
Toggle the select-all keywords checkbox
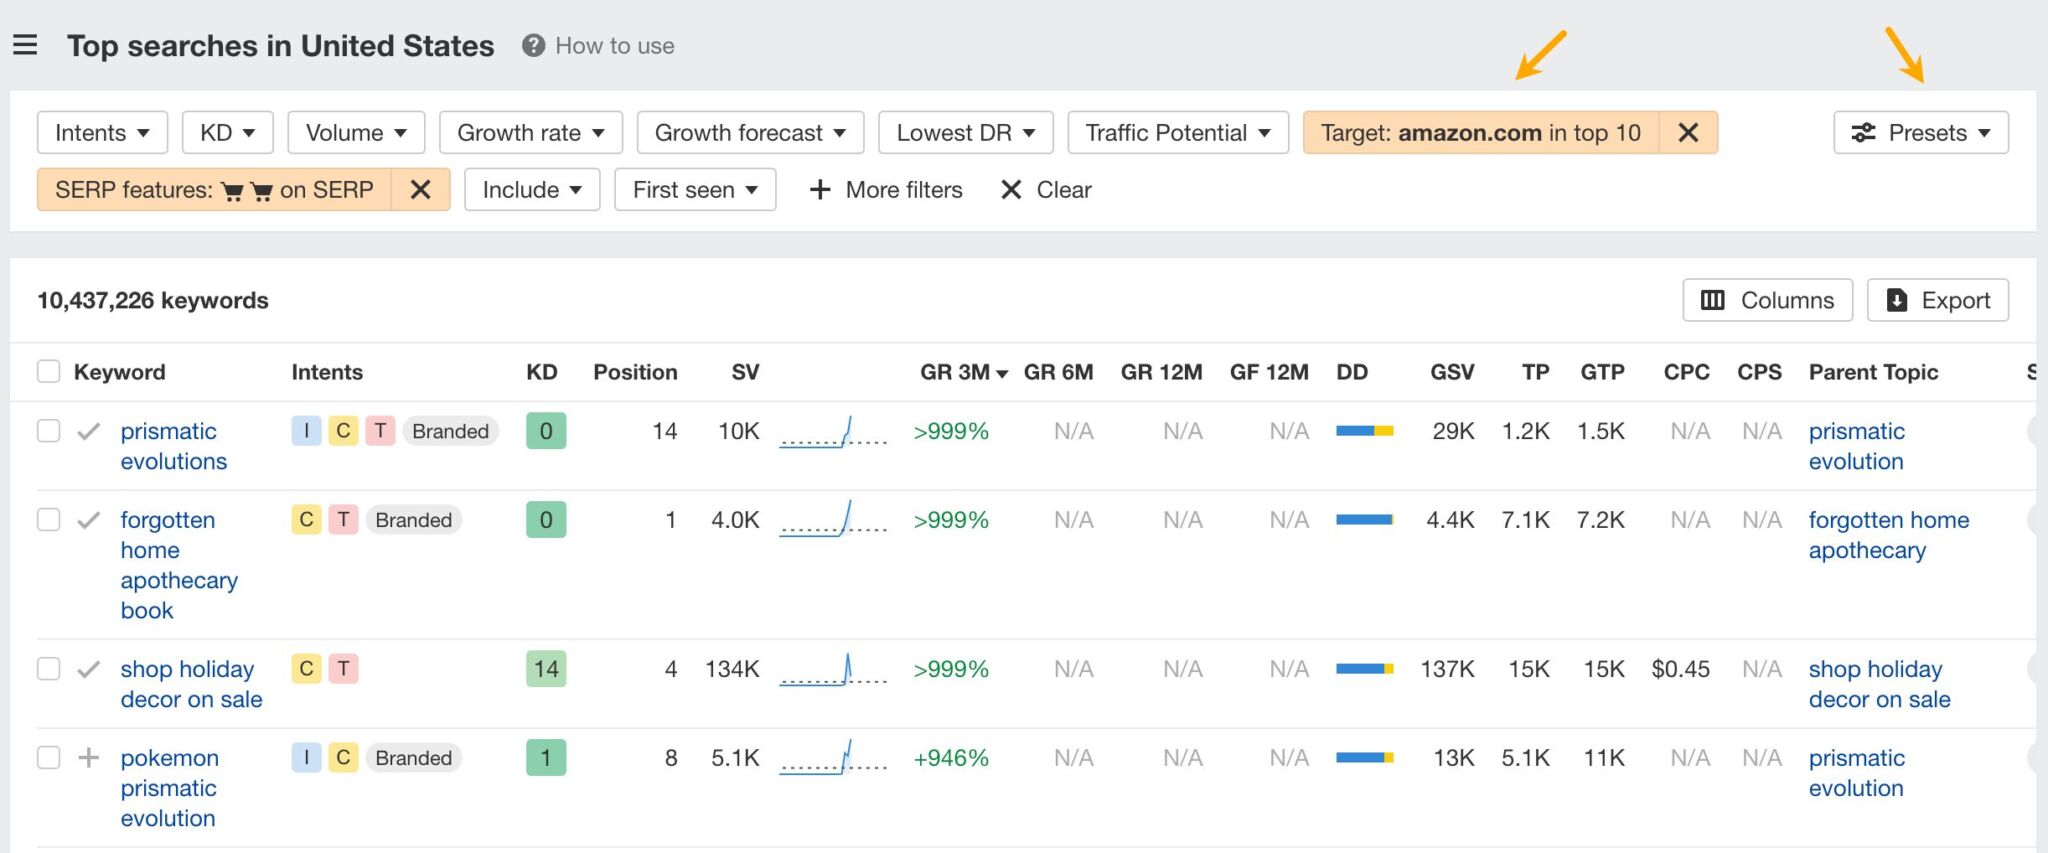coord(48,372)
